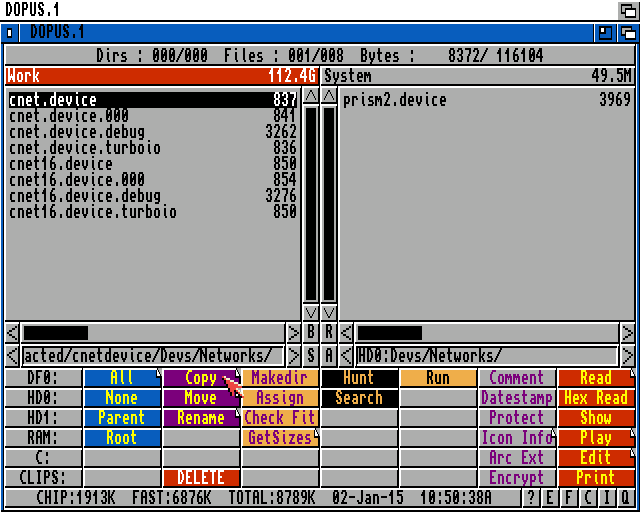
Task: Click the Play button
Action: click(596, 438)
